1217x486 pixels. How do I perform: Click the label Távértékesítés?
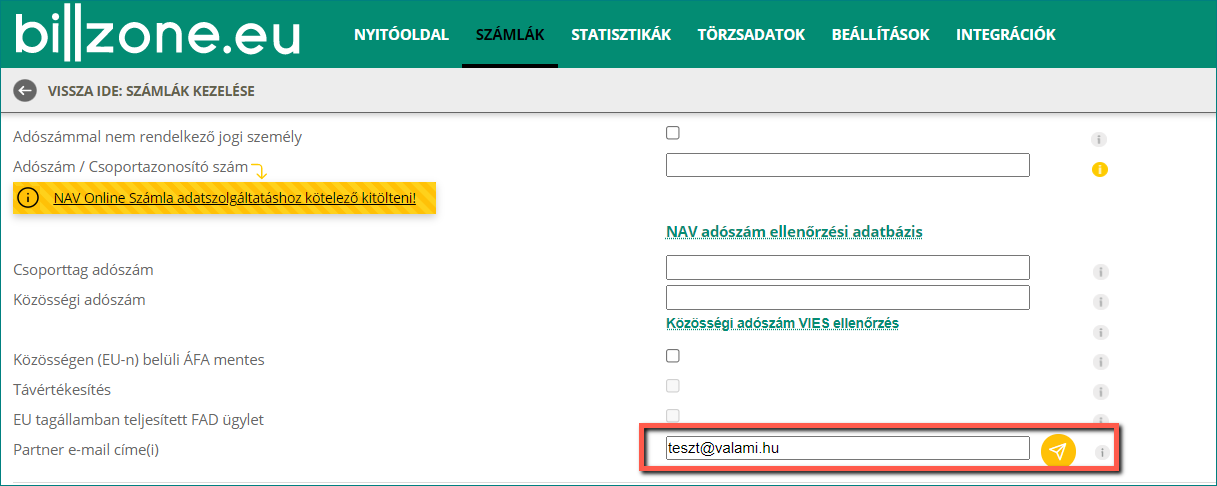[x=62, y=389]
